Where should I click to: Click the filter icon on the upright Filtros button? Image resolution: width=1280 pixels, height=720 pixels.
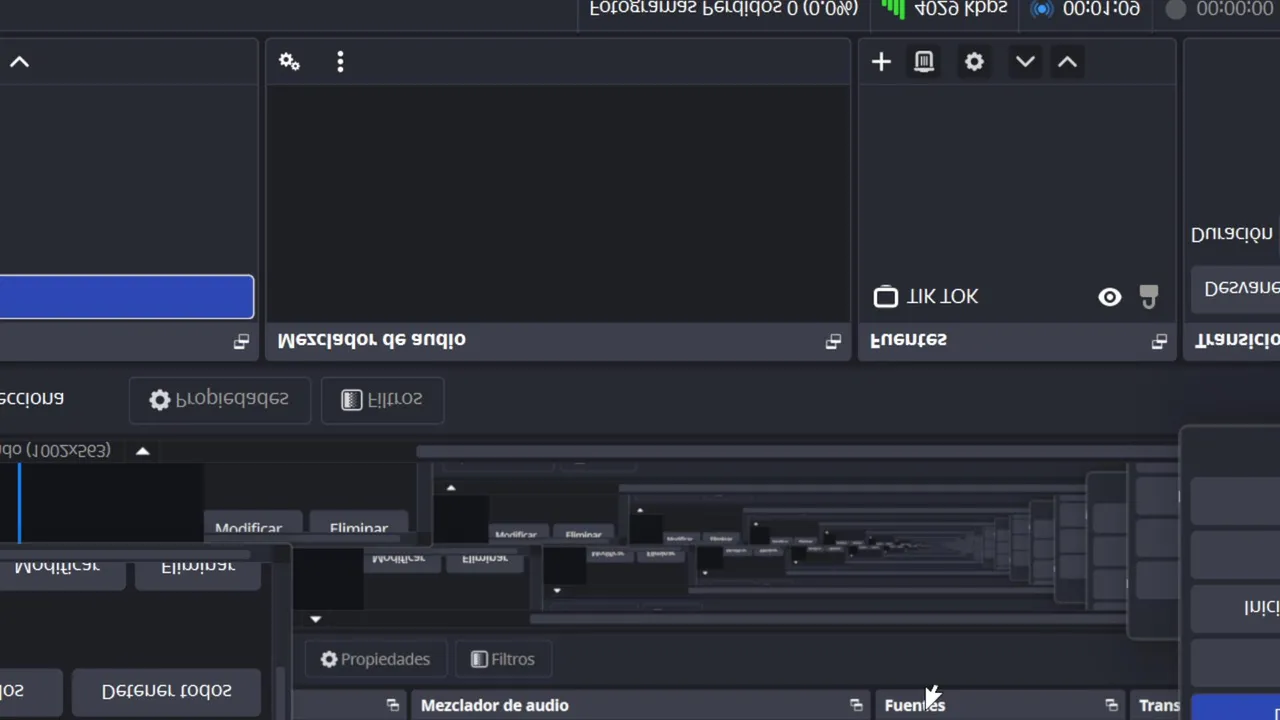pyautogui.click(x=479, y=659)
